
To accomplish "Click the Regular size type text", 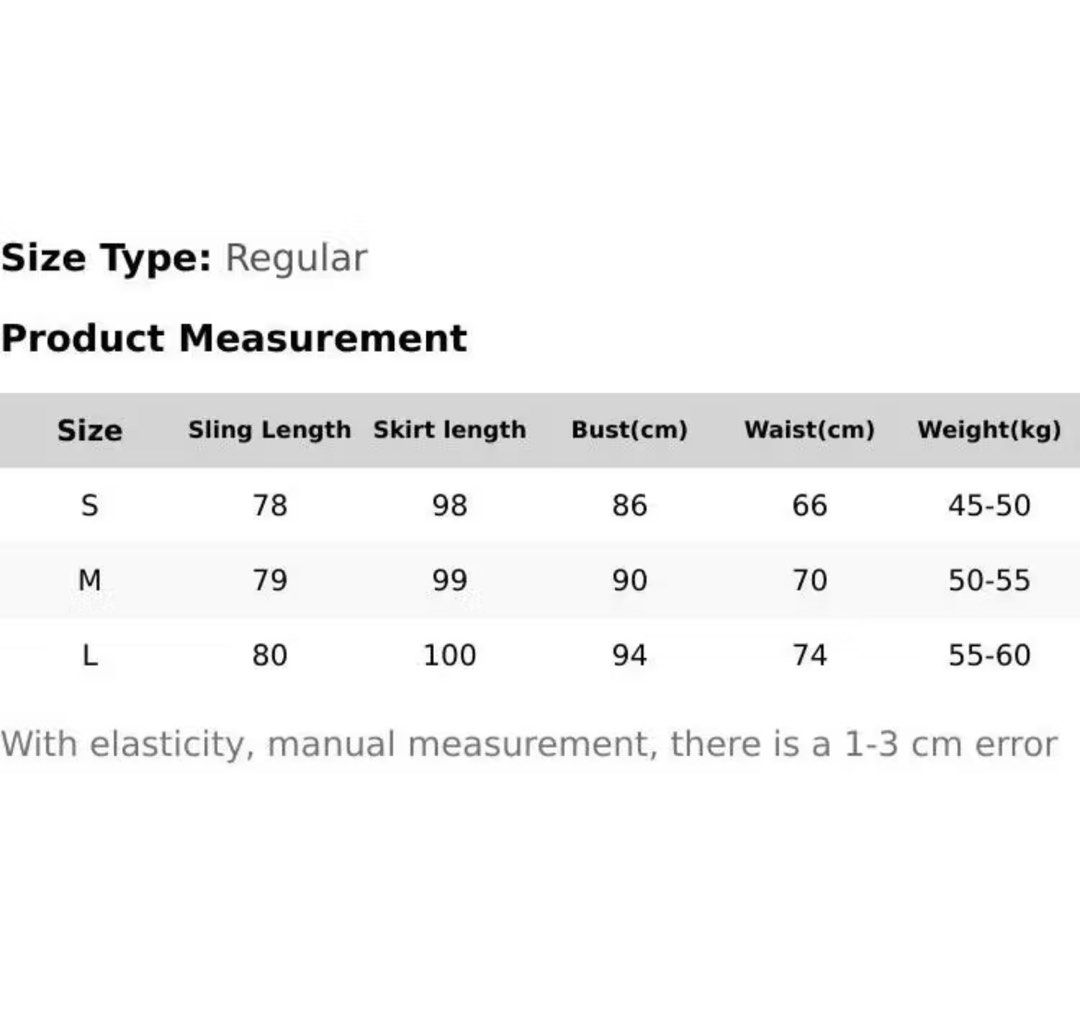I will tap(296, 258).
